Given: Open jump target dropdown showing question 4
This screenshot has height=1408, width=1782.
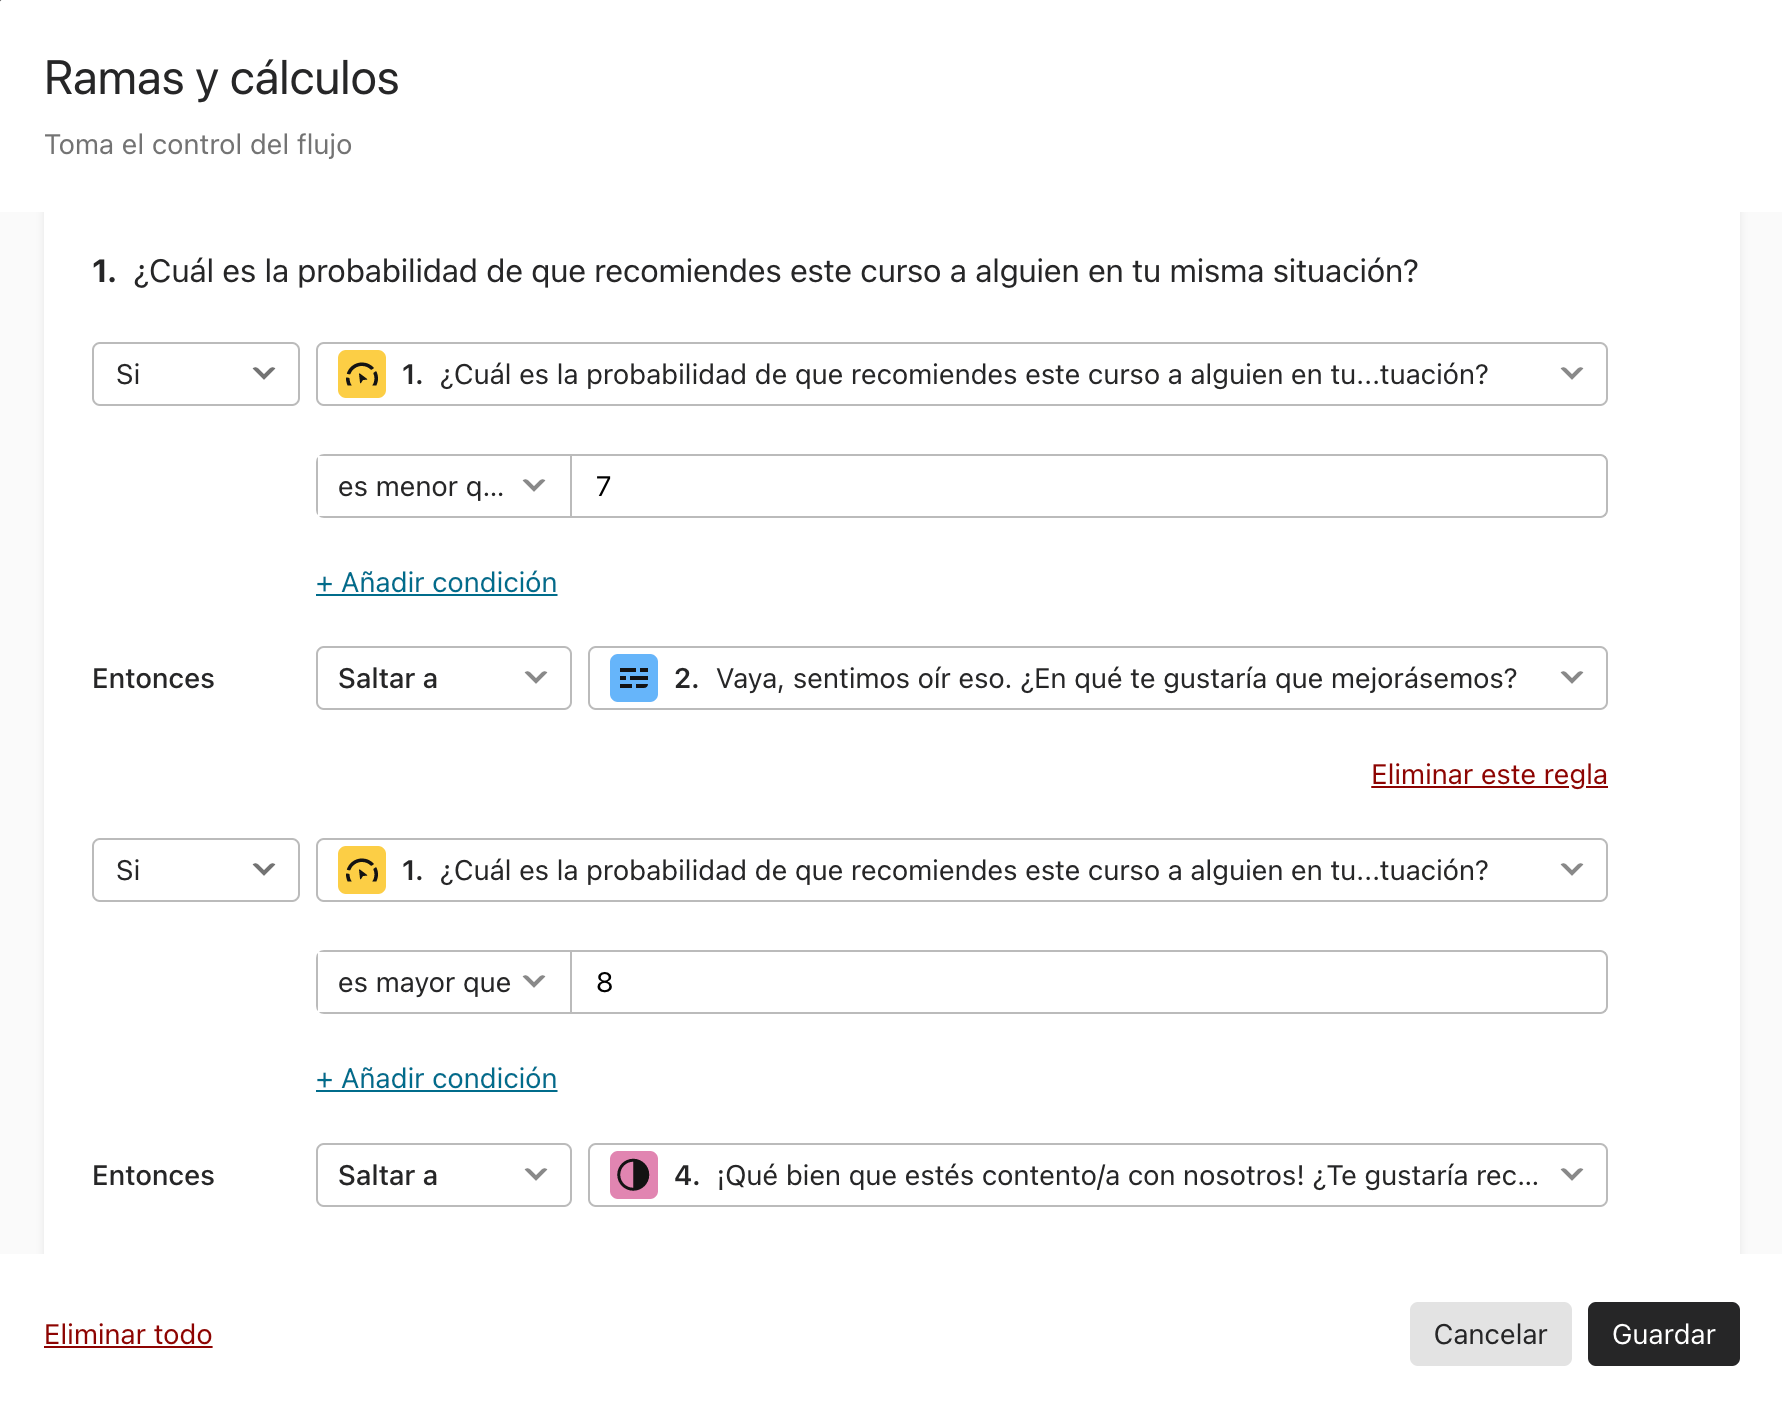Looking at the screenshot, I should tap(1098, 1175).
